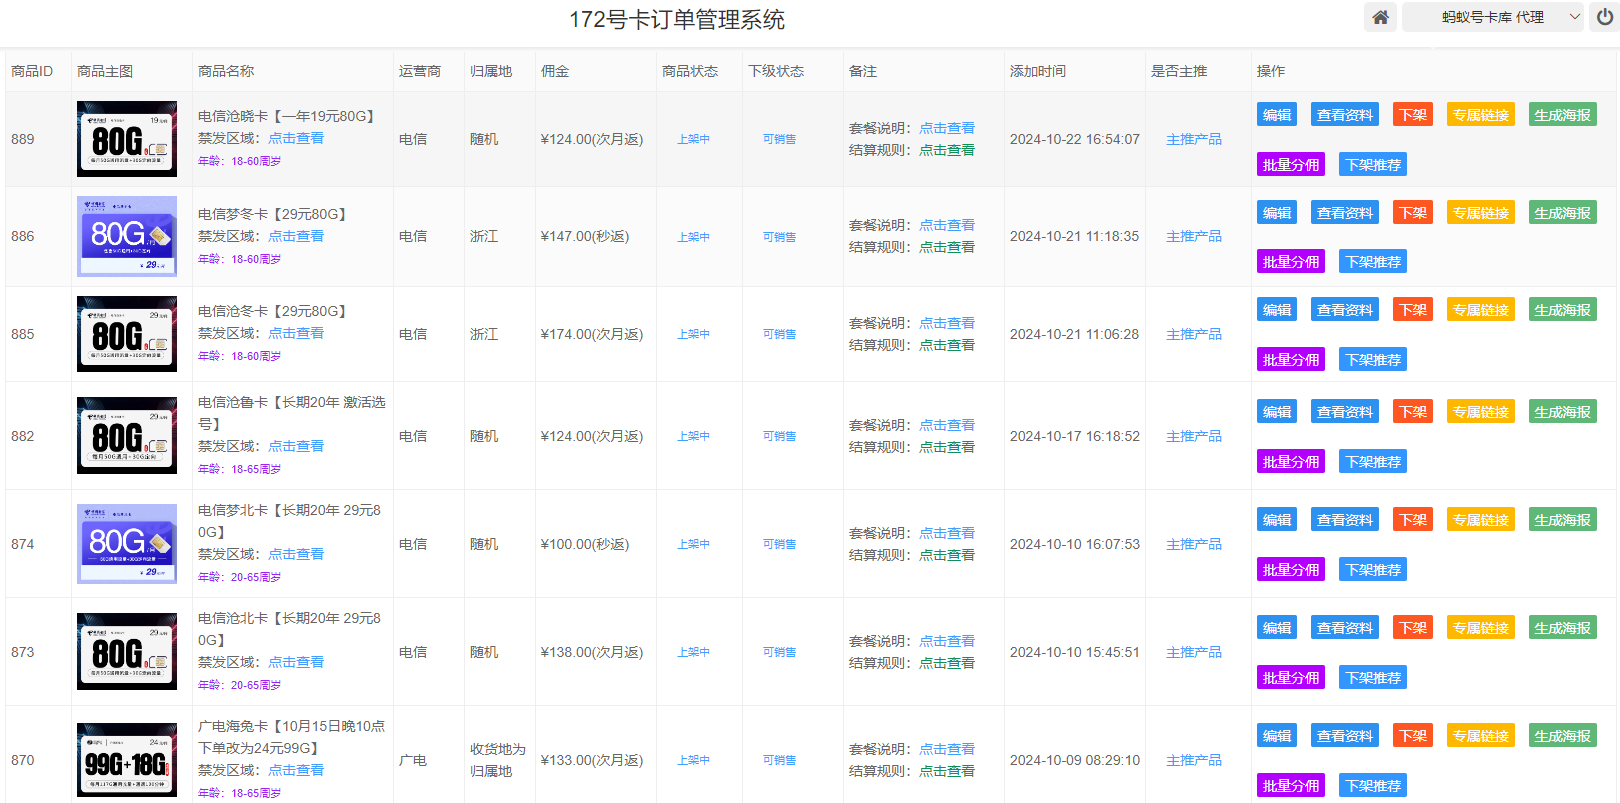
Task: Edit product 870 广电海兔卡
Action: pyautogui.click(x=1277, y=736)
